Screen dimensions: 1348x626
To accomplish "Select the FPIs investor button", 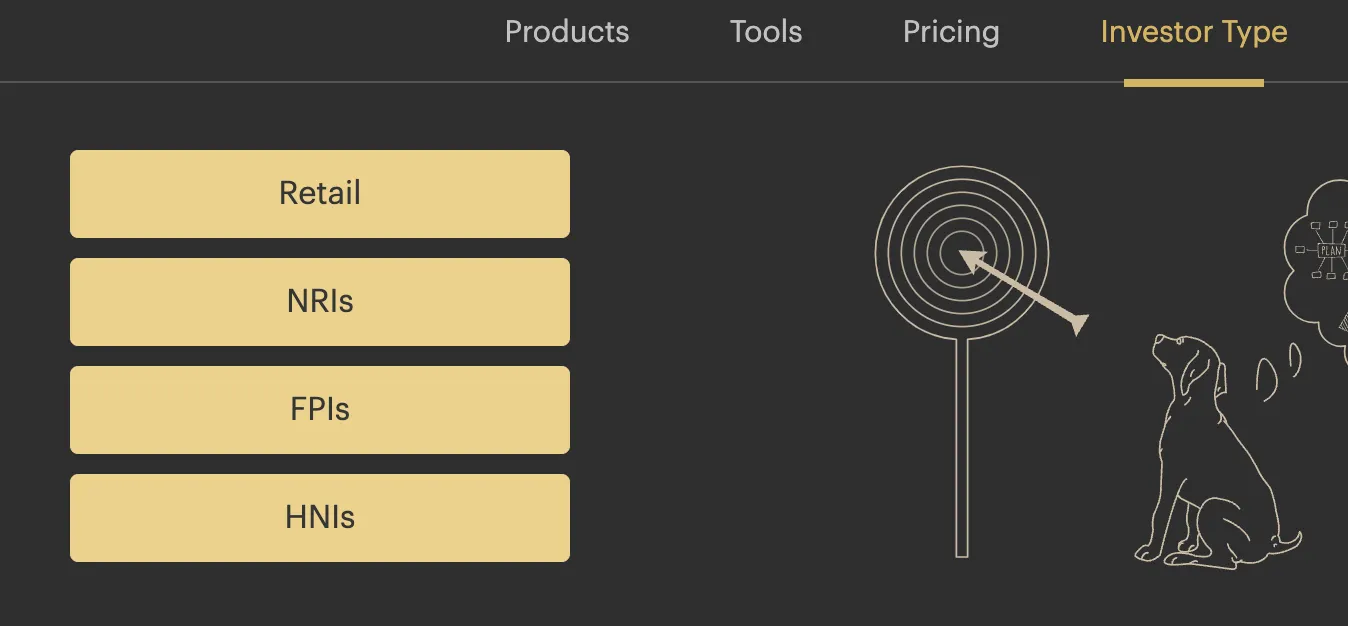I will click(320, 410).
